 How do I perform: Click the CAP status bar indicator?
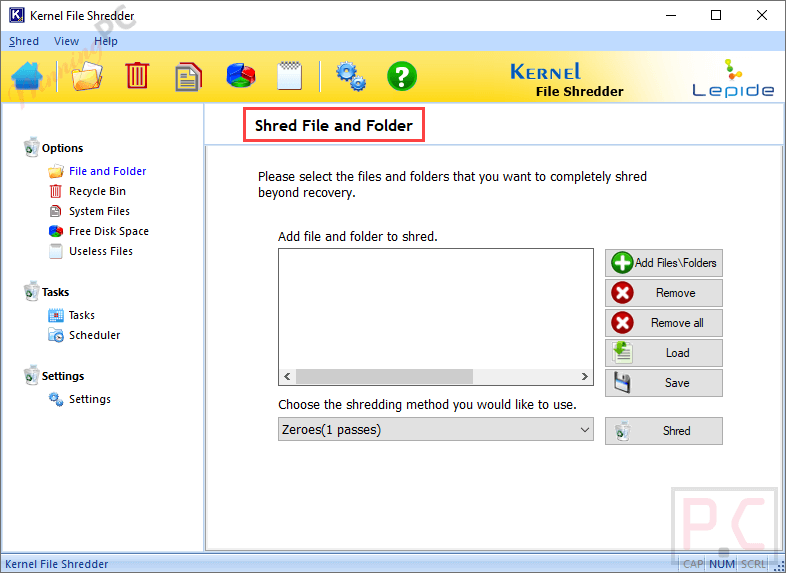[693, 564]
